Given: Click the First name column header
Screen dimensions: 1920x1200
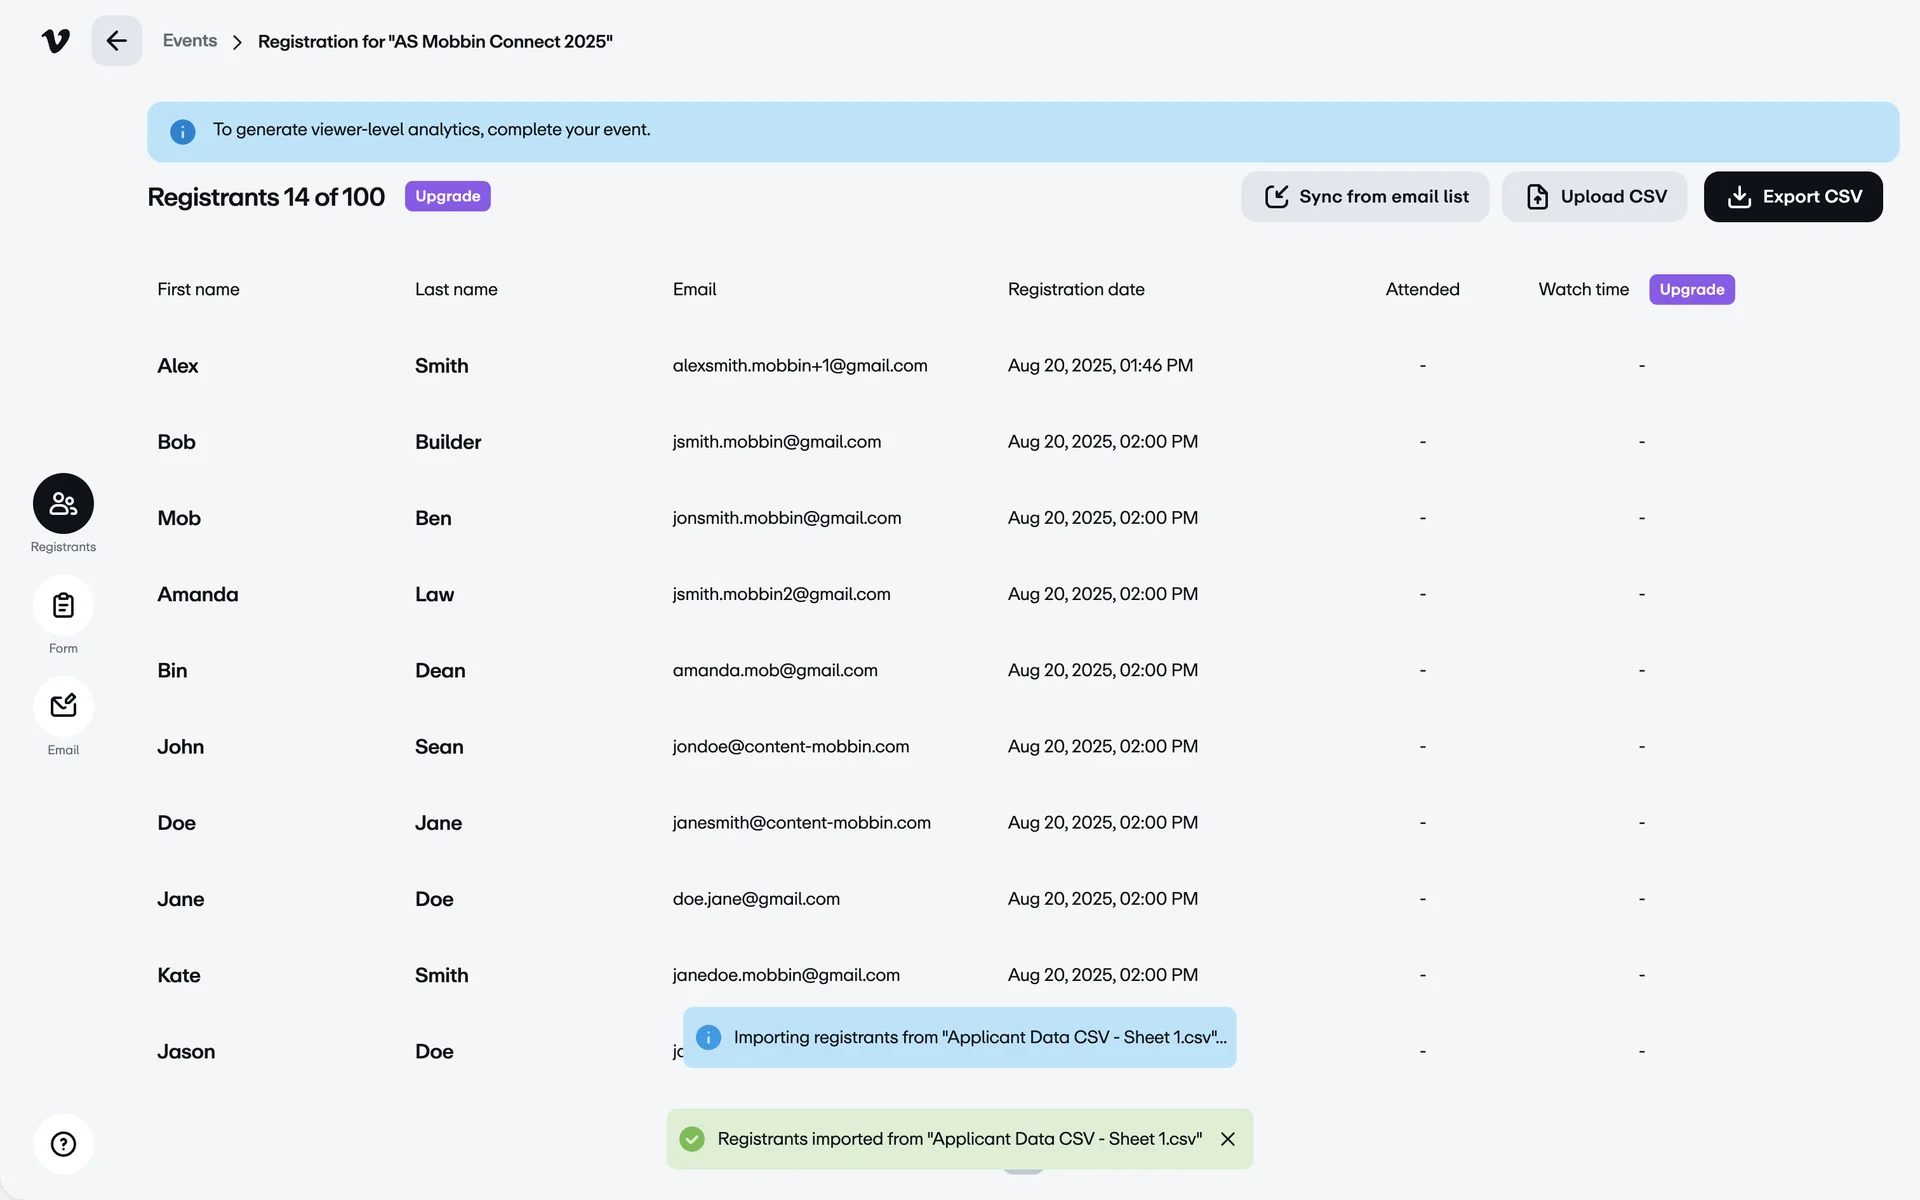Looking at the screenshot, I should click(x=198, y=290).
